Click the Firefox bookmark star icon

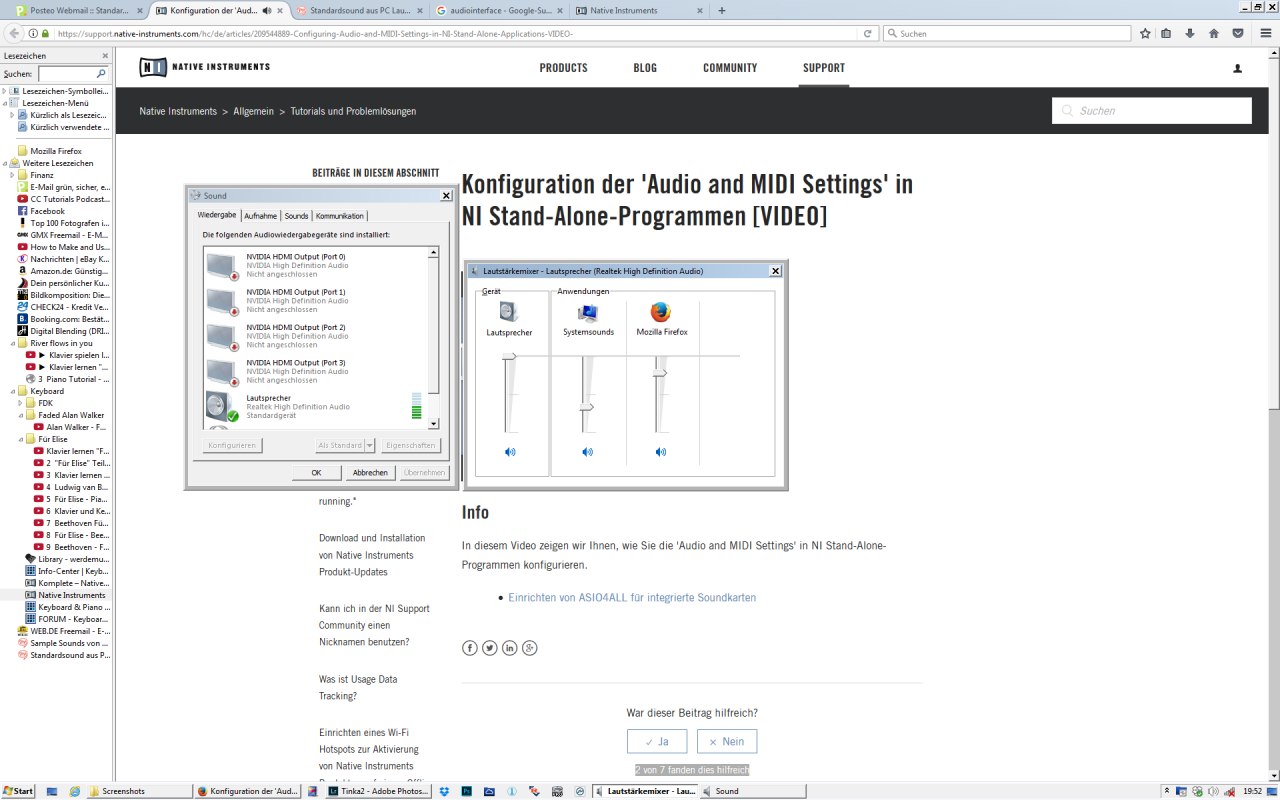(x=1145, y=33)
